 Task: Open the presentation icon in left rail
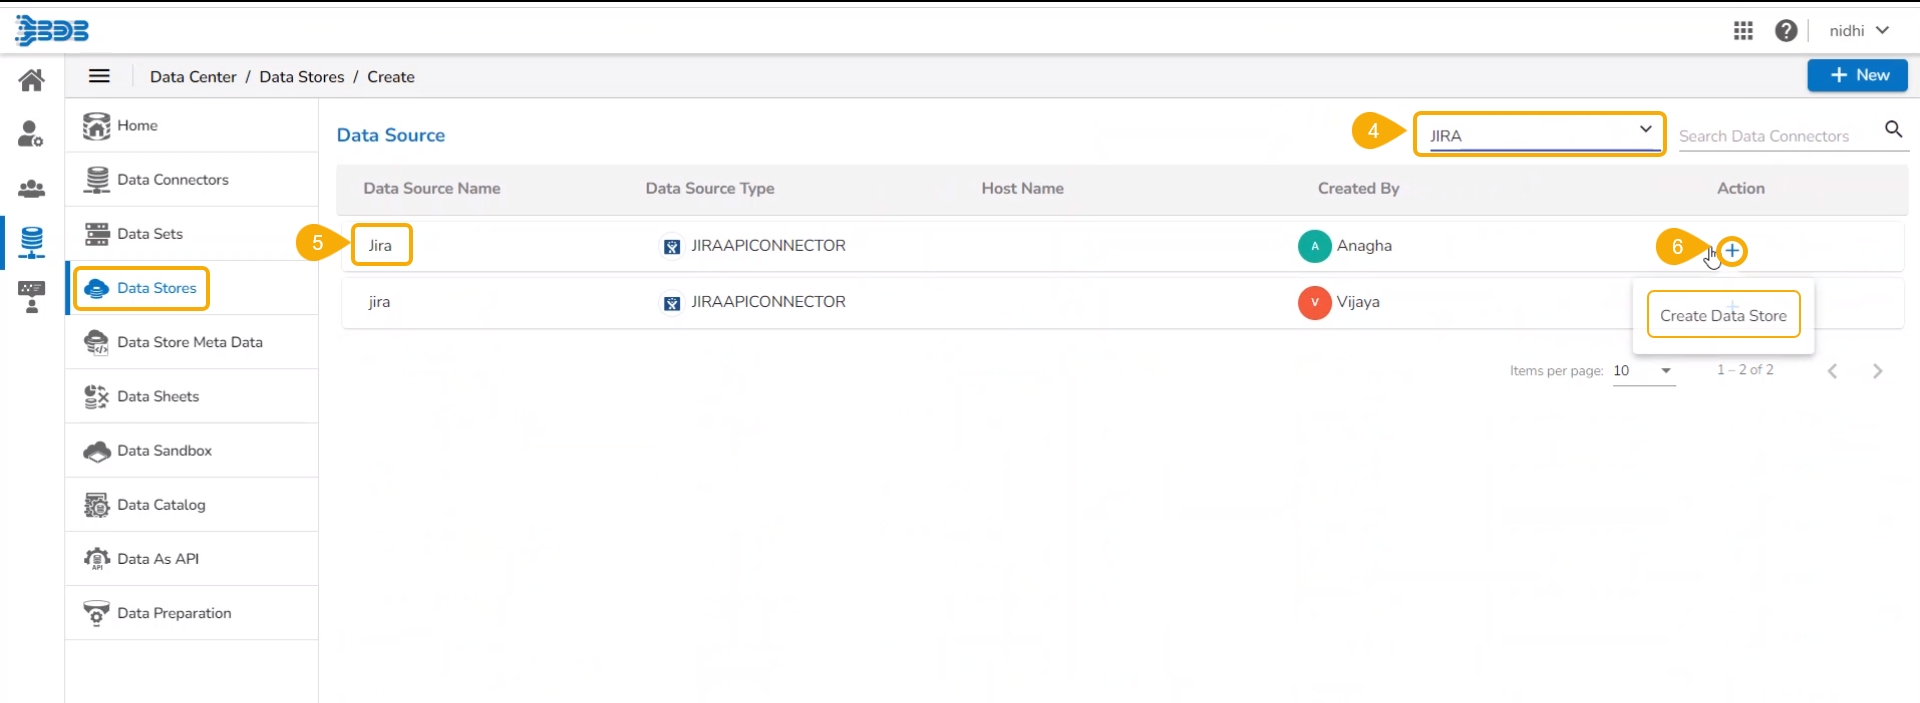tap(32, 297)
